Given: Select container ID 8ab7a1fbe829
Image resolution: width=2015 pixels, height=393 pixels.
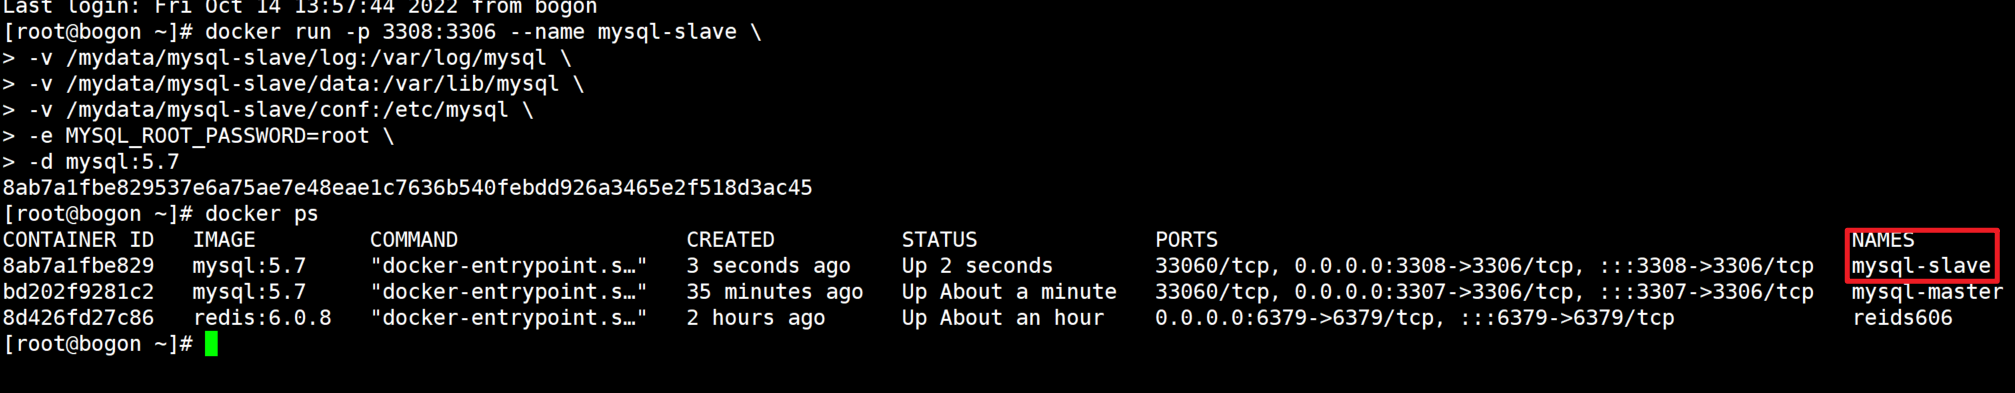Looking at the screenshot, I should click(79, 266).
